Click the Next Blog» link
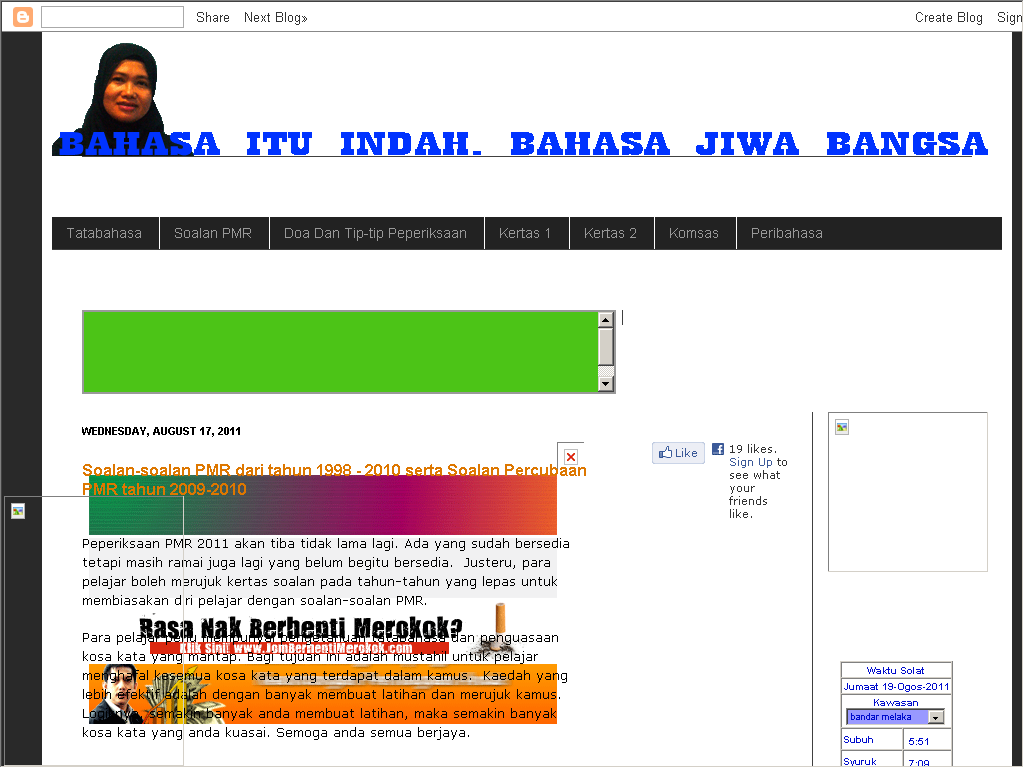The height and width of the screenshot is (768, 1024). [276, 17]
